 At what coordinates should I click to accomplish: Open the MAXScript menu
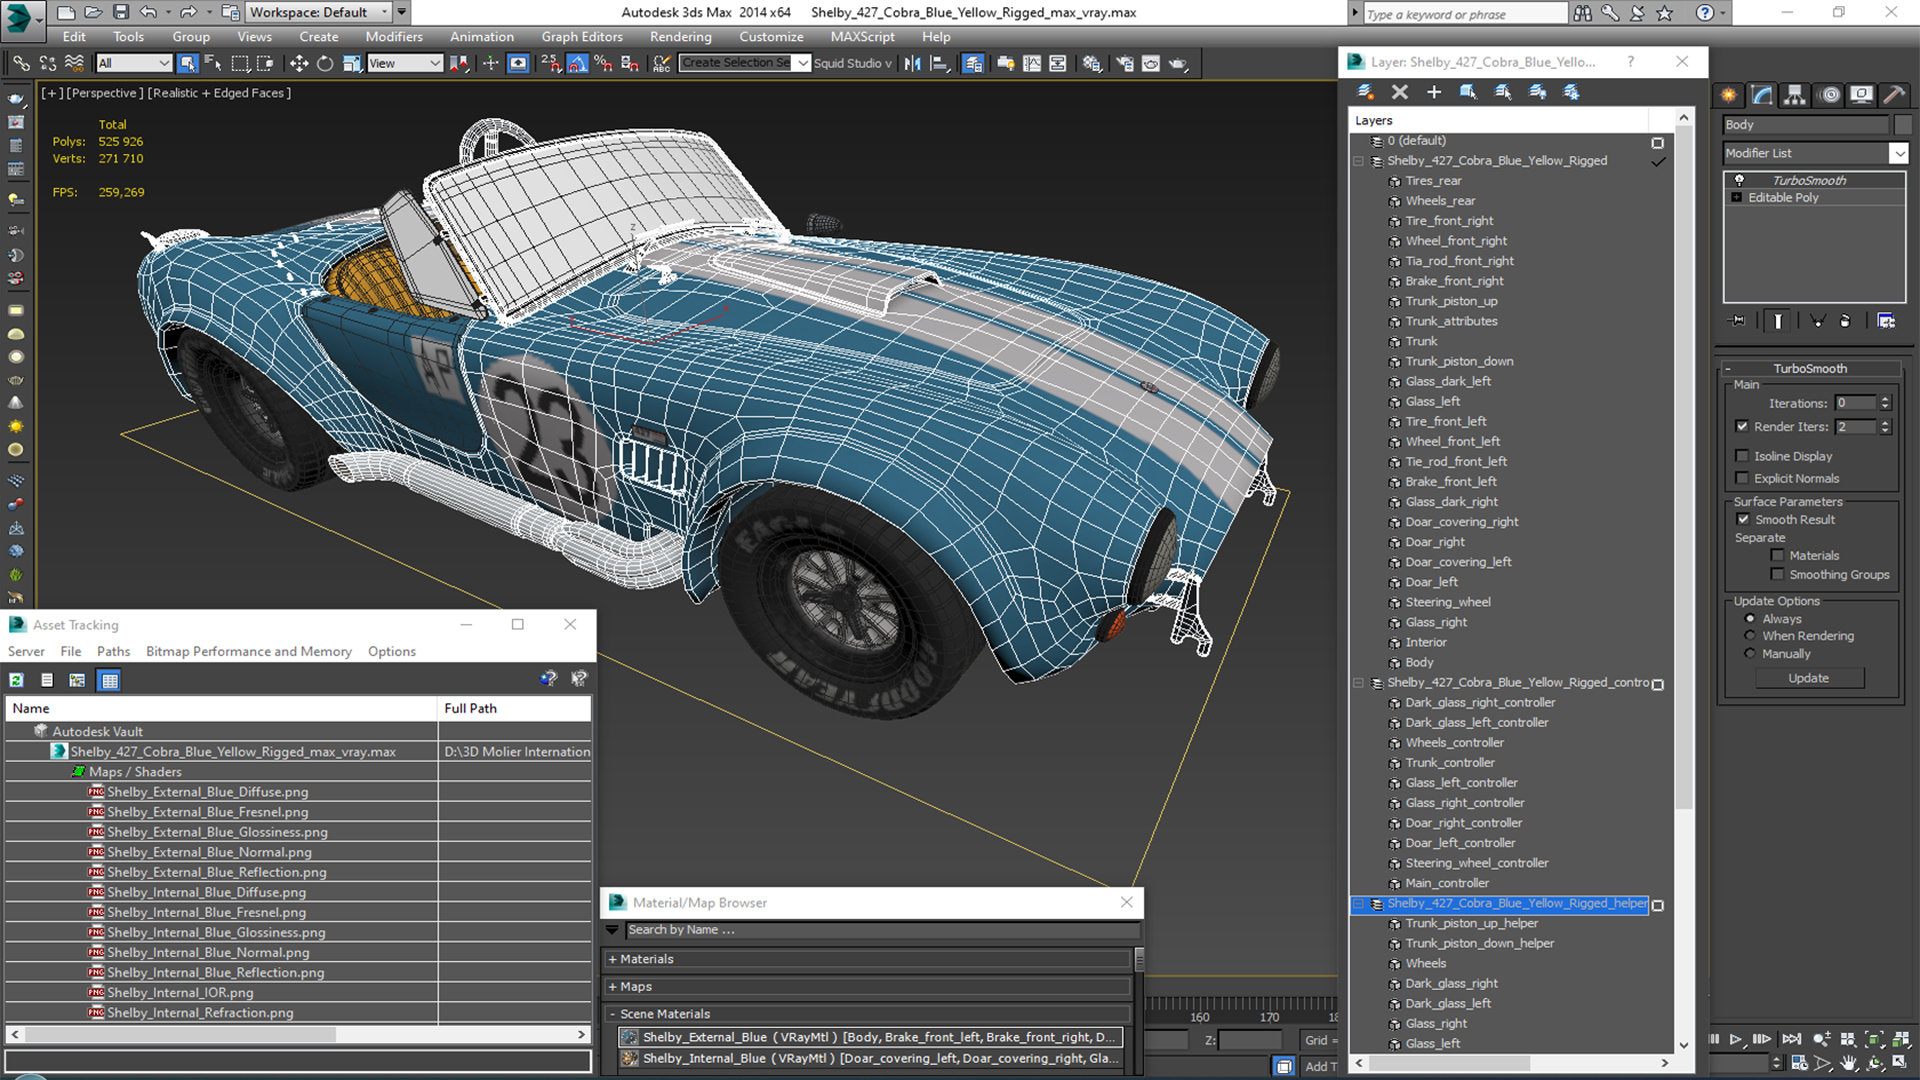coord(862,37)
